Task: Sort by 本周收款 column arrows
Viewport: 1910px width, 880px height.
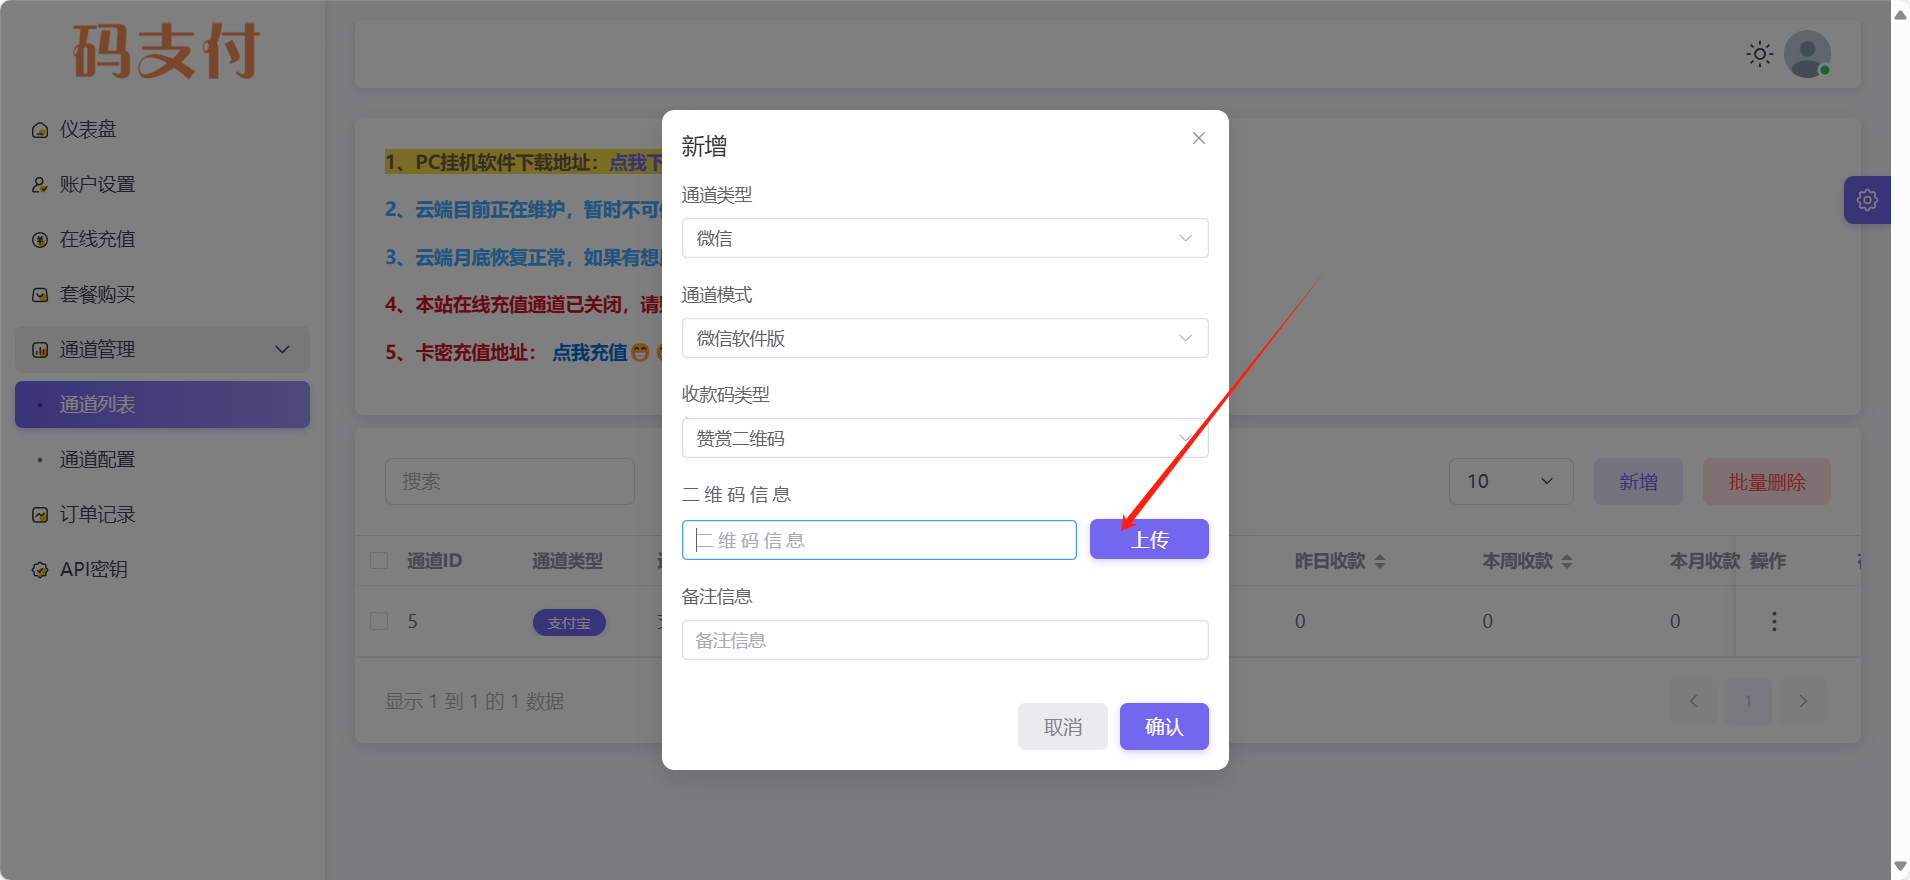Action: pyautogui.click(x=1567, y=562)
